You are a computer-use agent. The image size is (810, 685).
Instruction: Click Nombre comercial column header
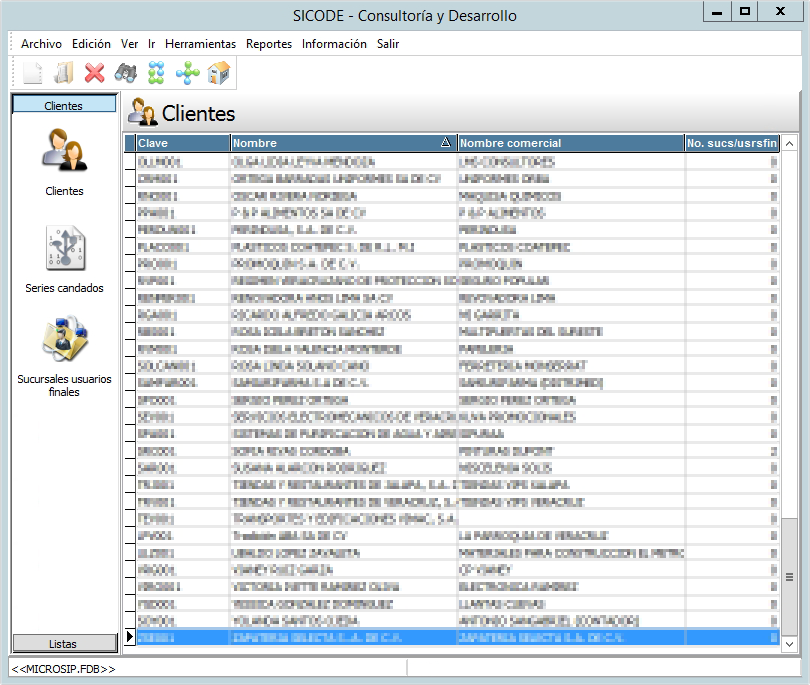point(570,143)
